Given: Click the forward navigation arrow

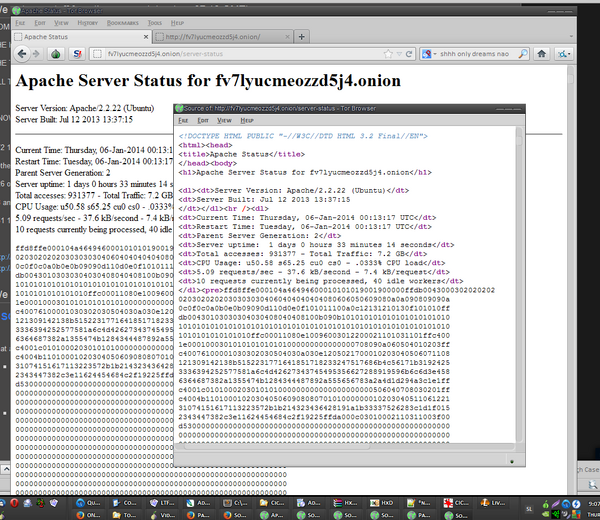Looking at the screenshot, I should 36,54.
